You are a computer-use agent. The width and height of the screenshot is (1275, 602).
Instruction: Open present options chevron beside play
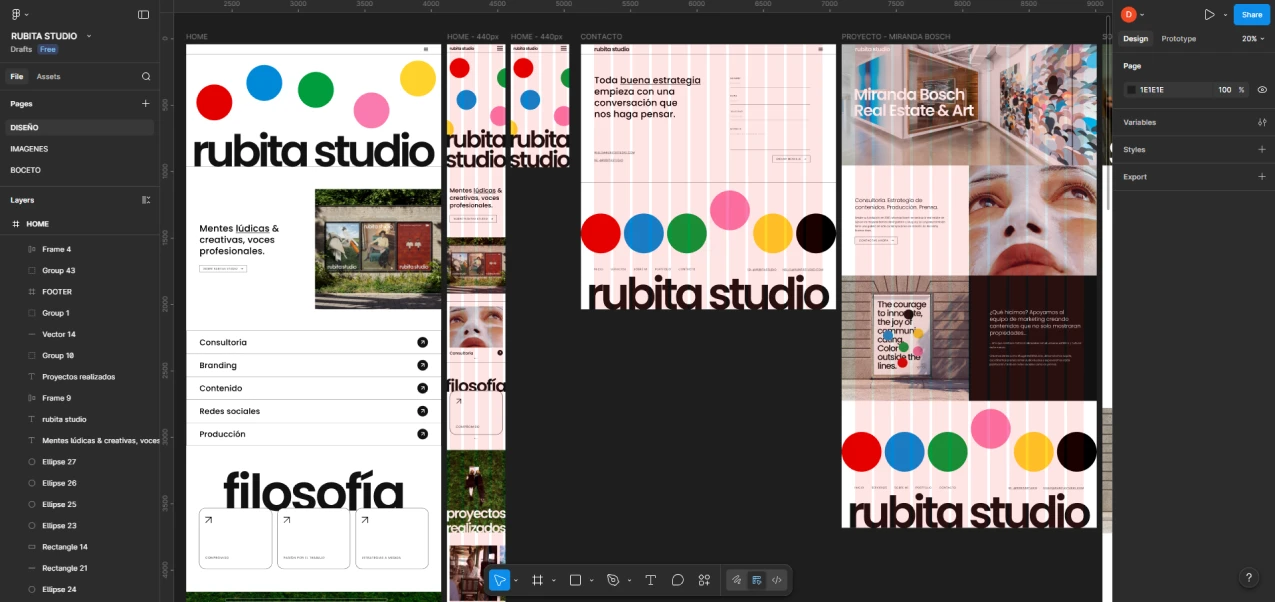click(1225, 15)
